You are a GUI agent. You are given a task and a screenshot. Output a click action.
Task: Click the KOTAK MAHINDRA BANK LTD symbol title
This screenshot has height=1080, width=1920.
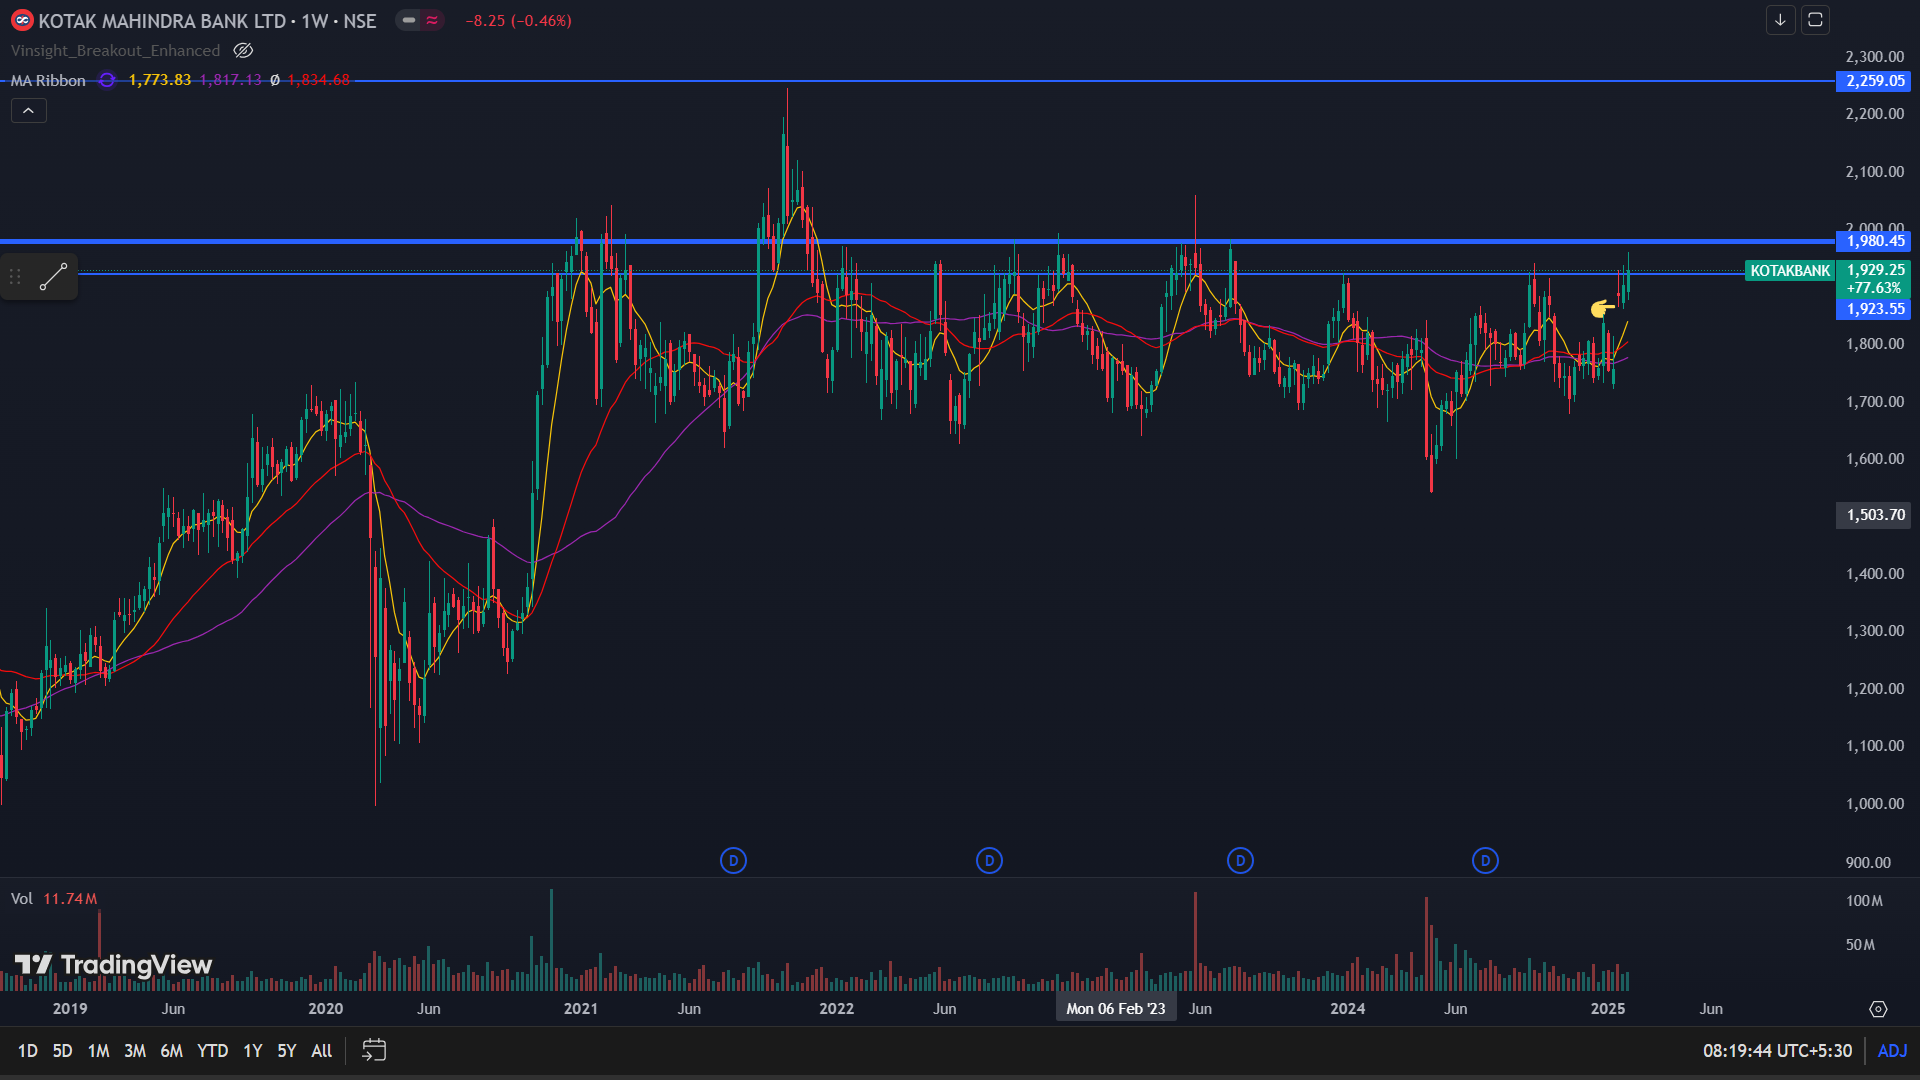coord(162,20)
